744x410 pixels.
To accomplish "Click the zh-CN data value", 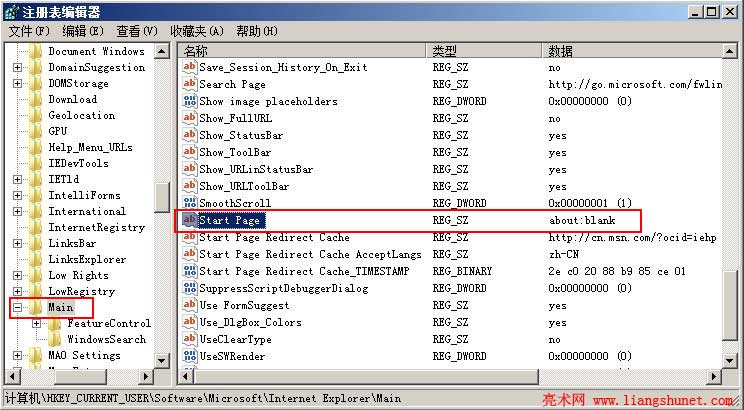I will [x=563, y=254].
